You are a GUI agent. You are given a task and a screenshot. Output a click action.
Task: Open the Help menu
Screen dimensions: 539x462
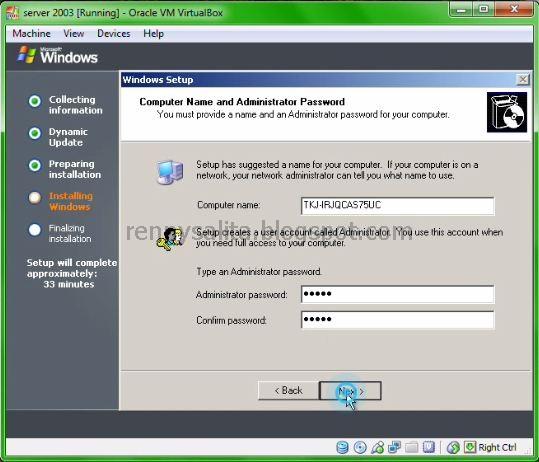click(153, 34)
